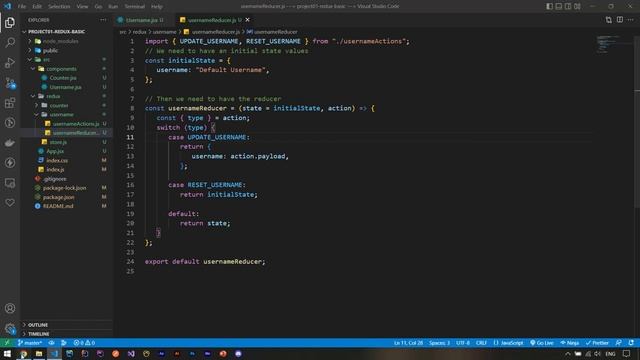The width and height of the screenshot is (640, 360).
Task: Collapse the components folder
Action: 61,69
